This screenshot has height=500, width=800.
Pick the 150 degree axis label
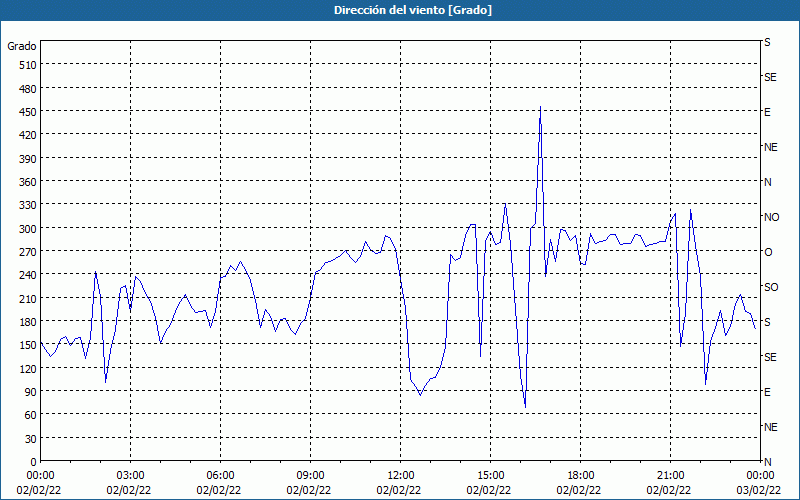pyautogui.click(x=28, y=345)
